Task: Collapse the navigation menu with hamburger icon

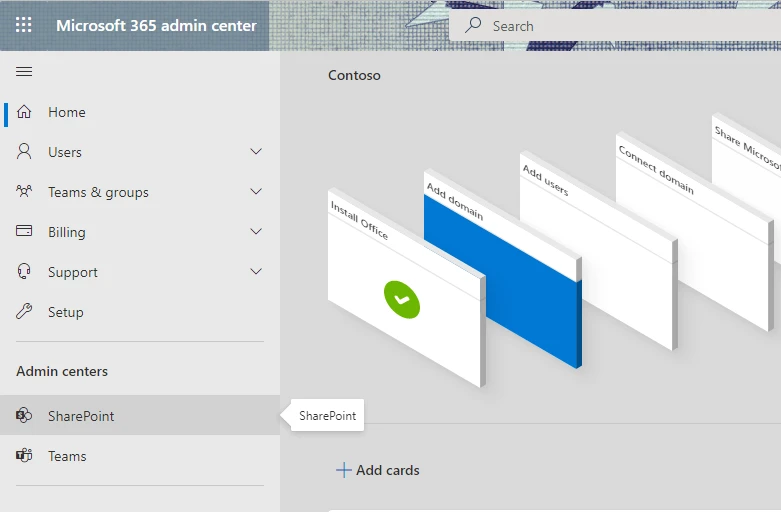Action: [x=24, y=72]
